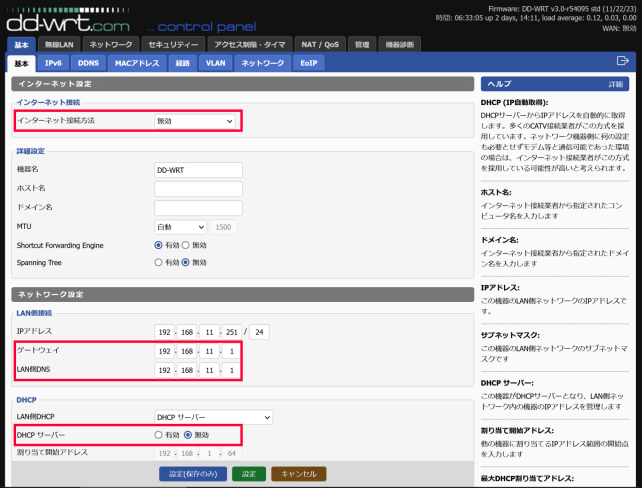Click the subnet prefix 24 field

point(259,332)
